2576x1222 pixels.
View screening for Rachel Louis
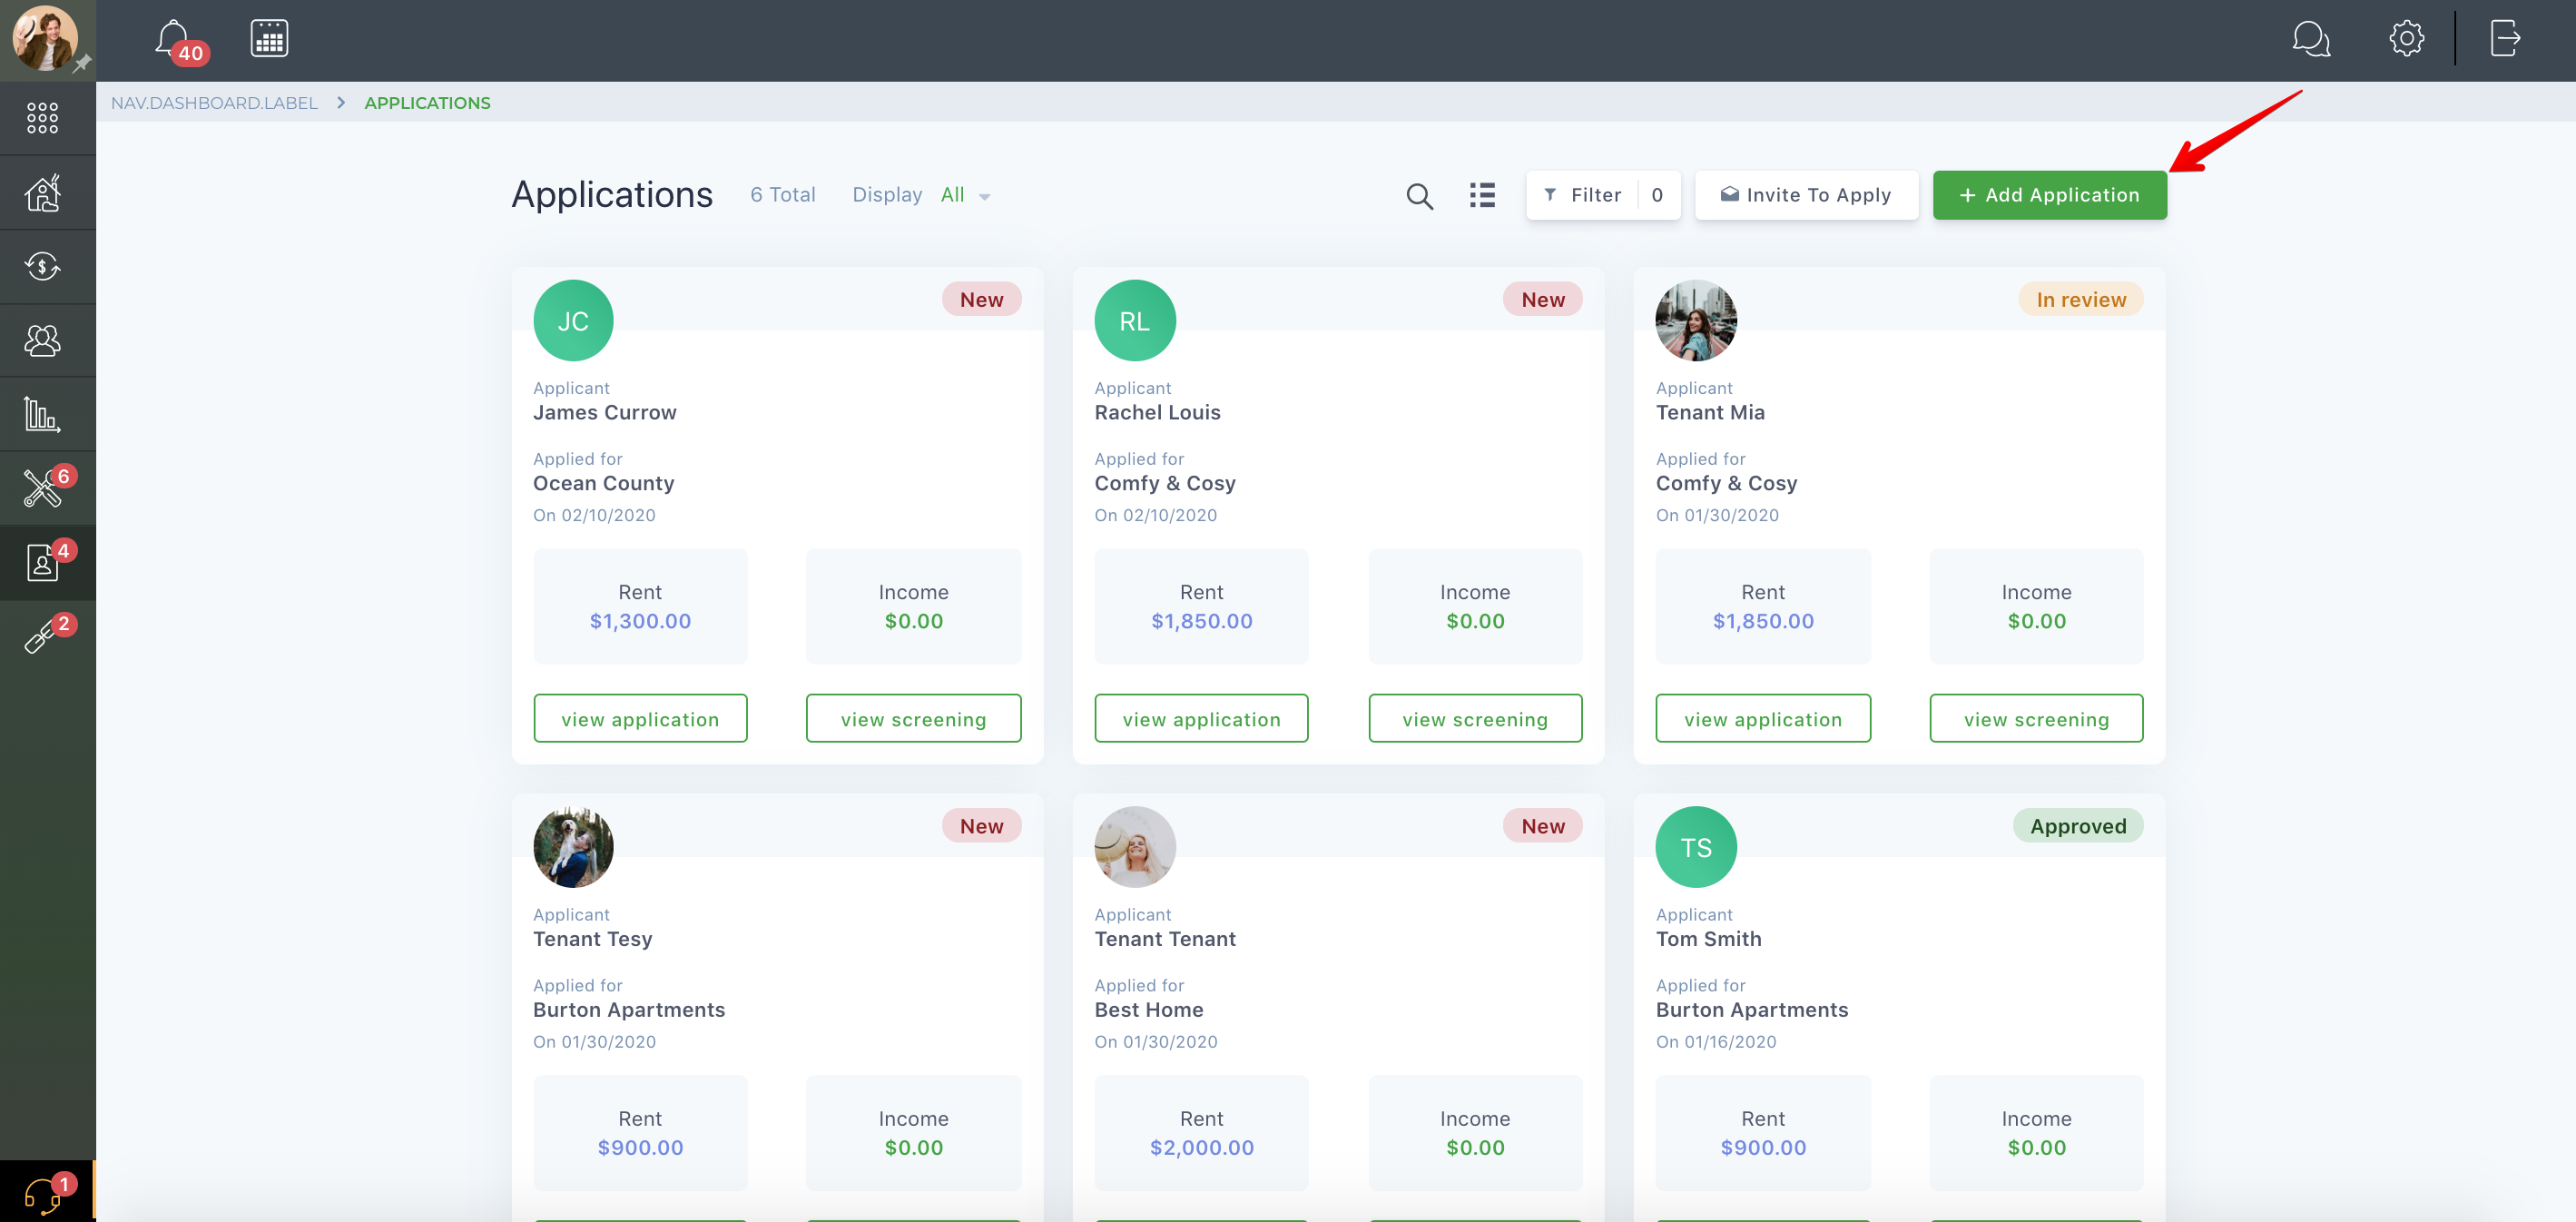pyautogui.click(x=1475, y=718)
